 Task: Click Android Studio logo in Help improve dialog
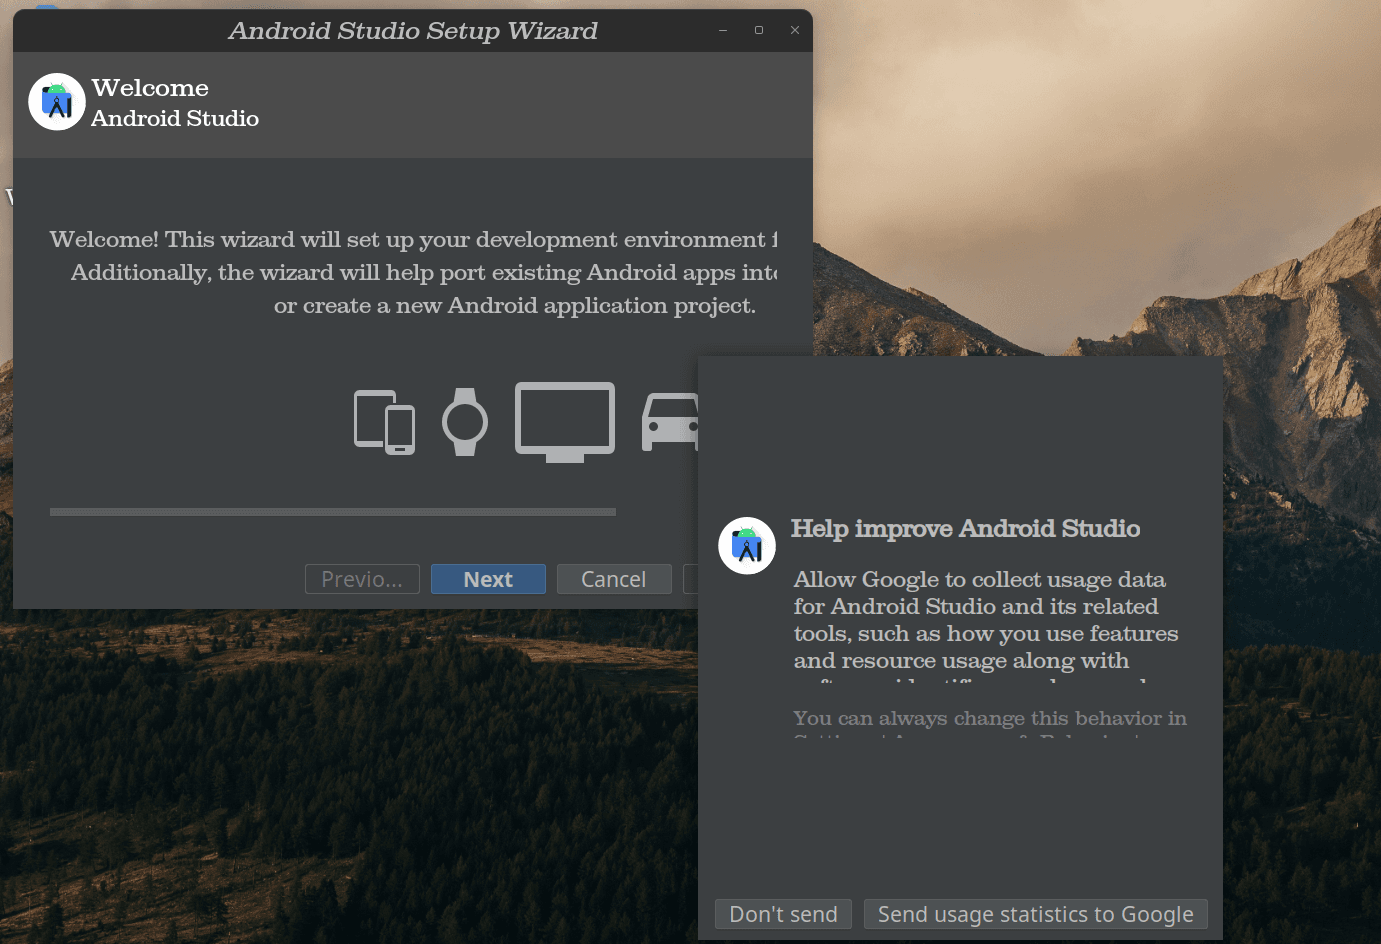[747, 546]
